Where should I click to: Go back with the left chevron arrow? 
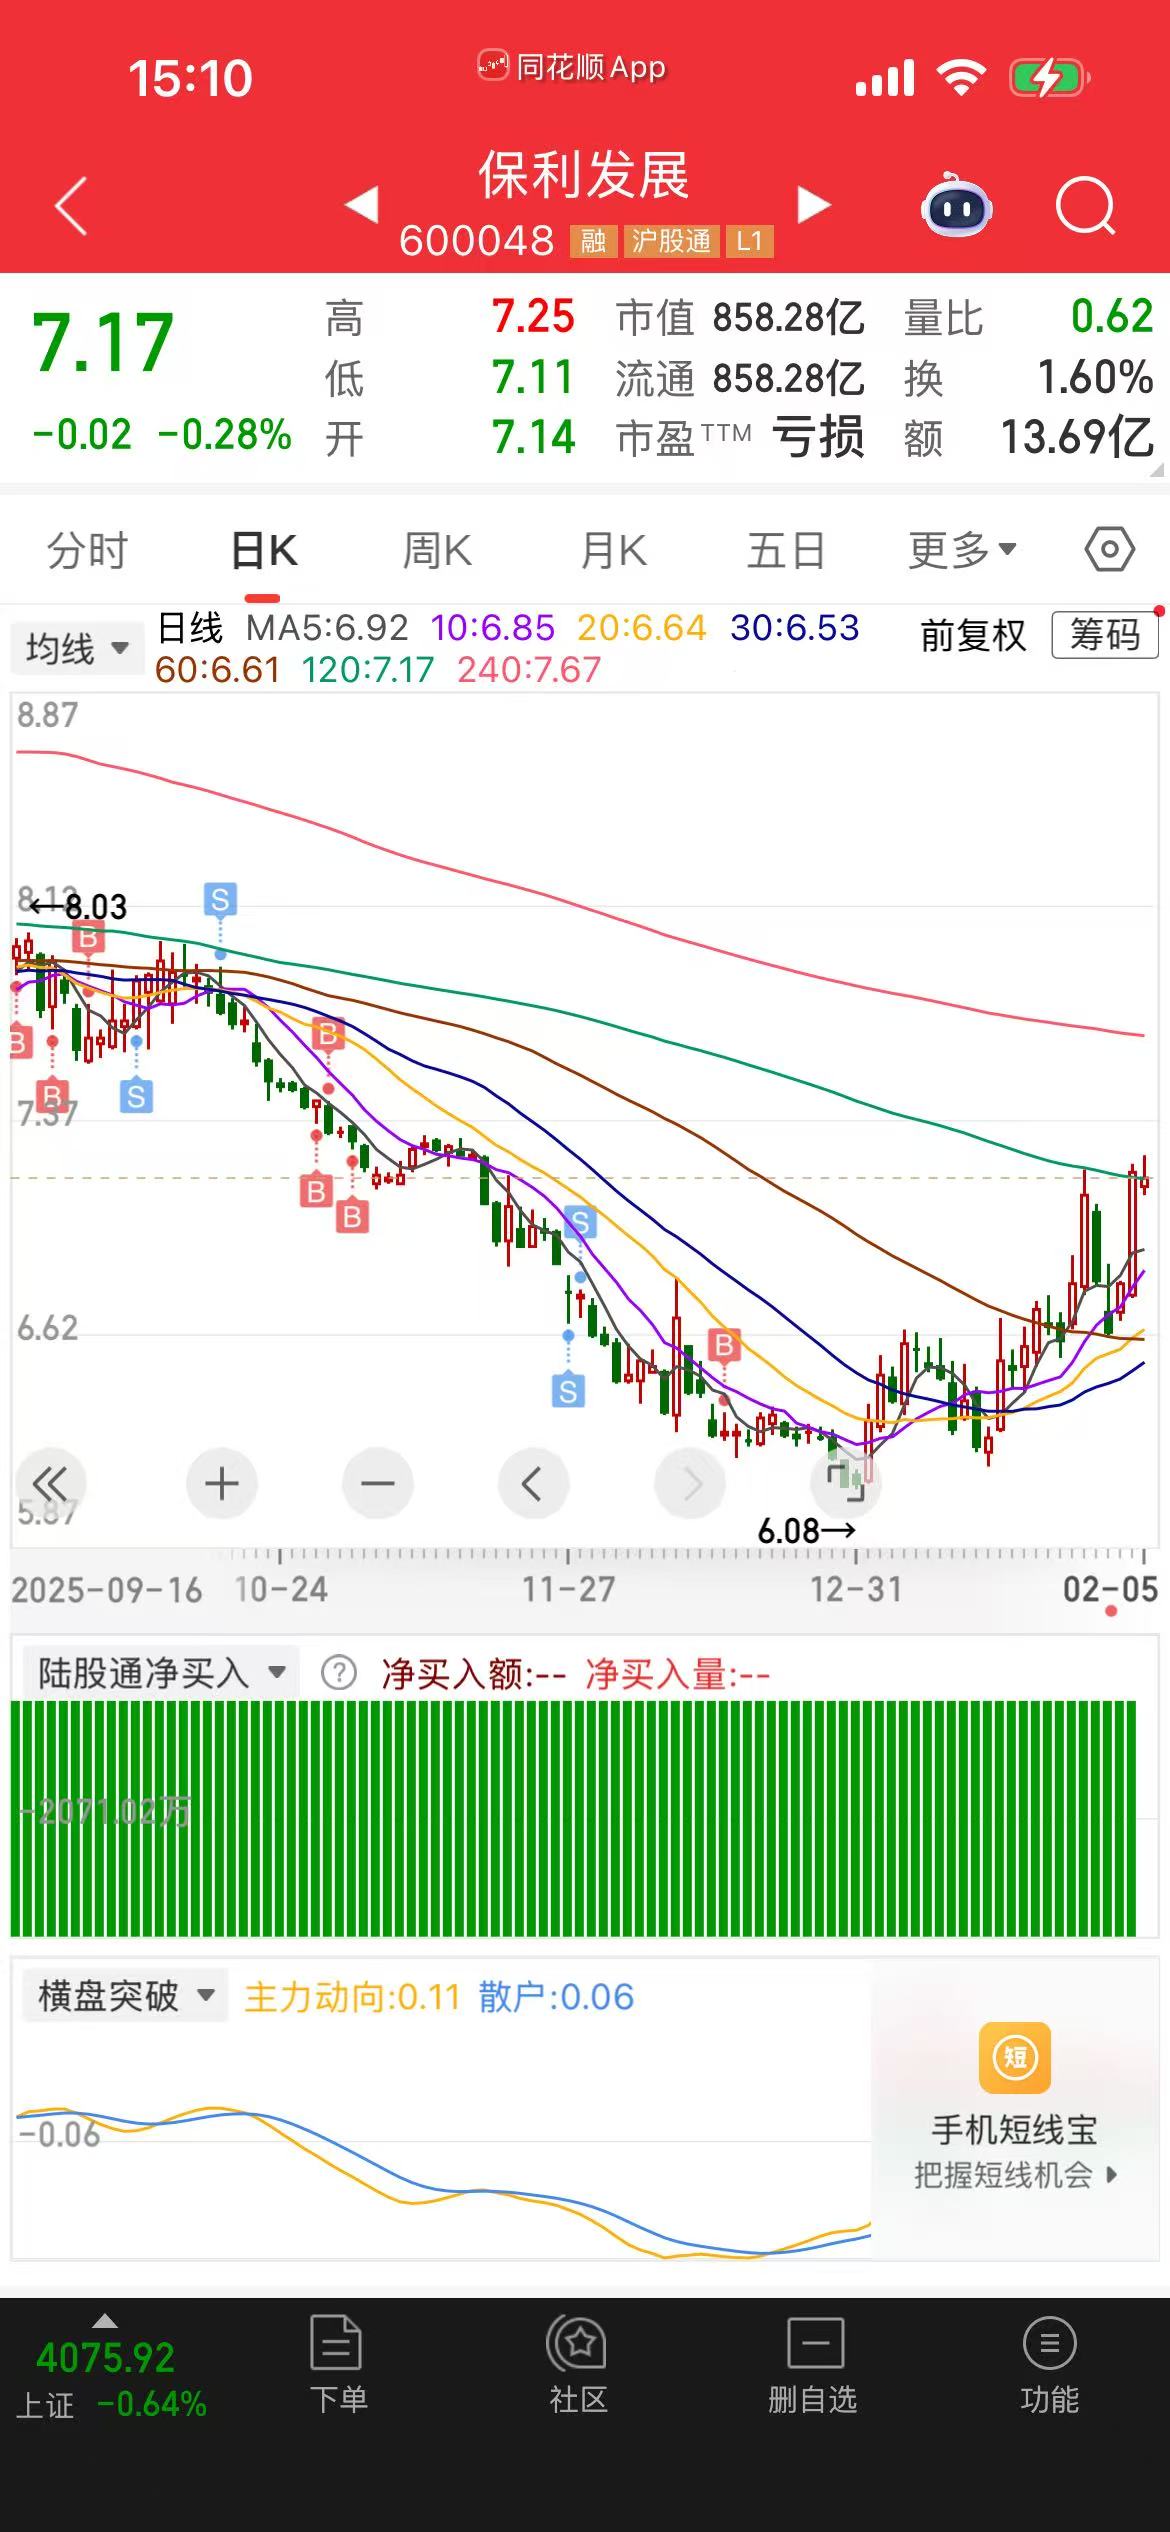pos(71,206)
